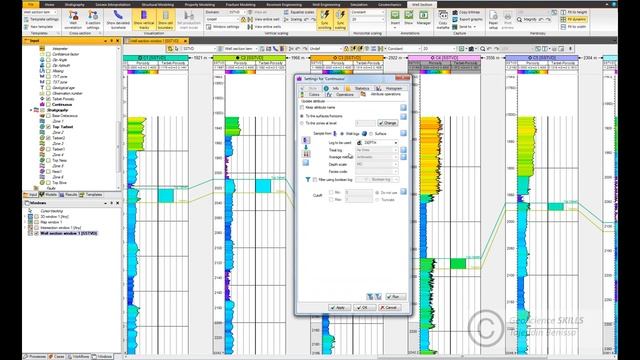Switch to the Info tab

click(x=332, y=88)
